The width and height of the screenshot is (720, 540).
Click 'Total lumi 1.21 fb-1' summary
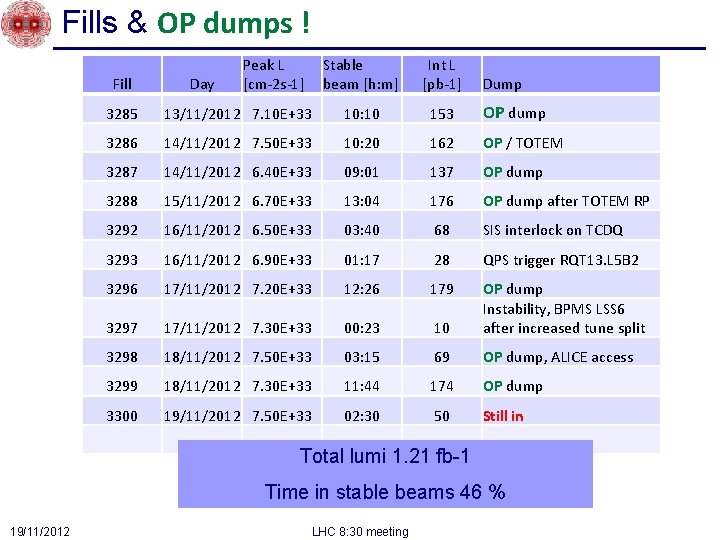(385, 456)
